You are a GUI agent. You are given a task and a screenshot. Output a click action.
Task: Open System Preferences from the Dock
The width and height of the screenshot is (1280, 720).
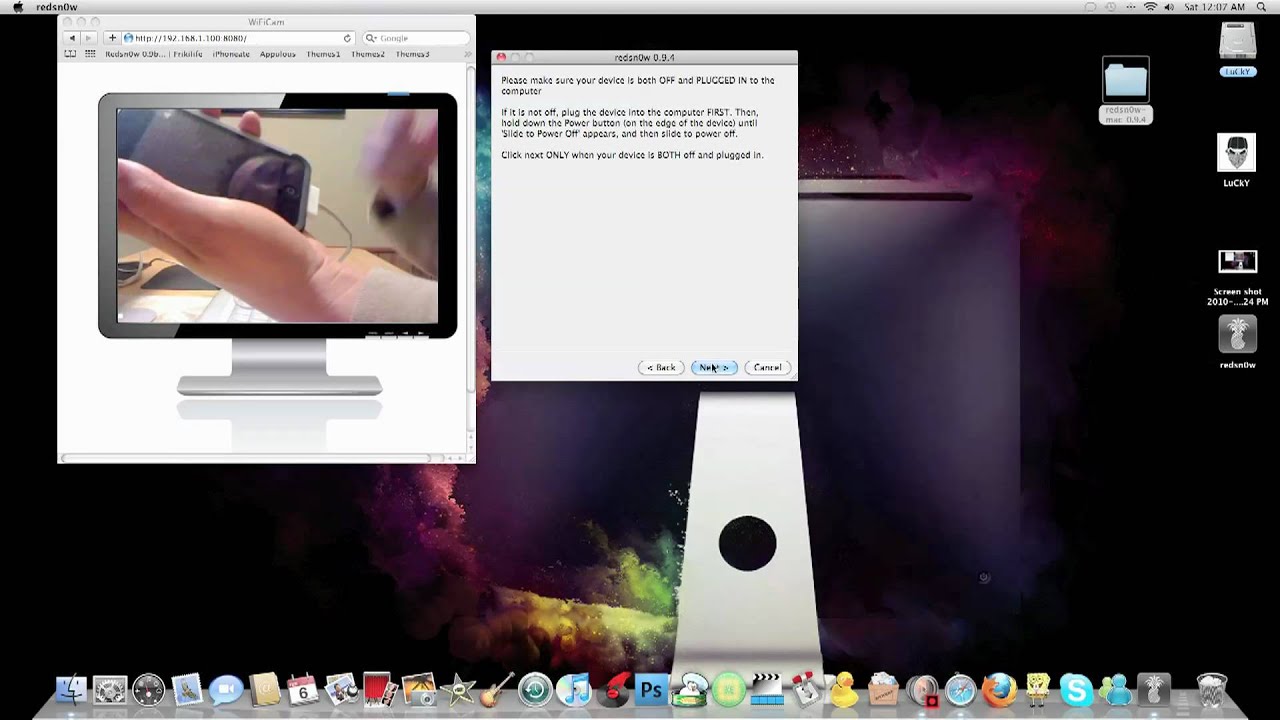coord(110,689)
